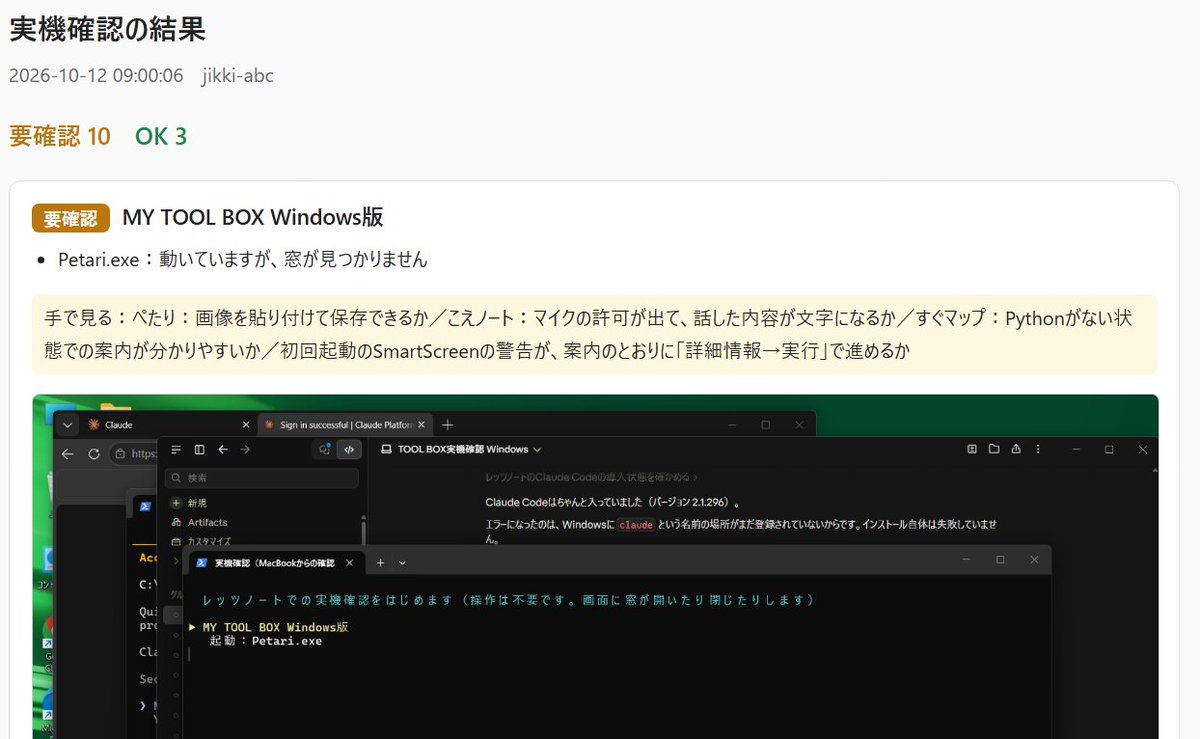Open the Claude app hamburger menu

pyautogui.click(x=176, y=450)
